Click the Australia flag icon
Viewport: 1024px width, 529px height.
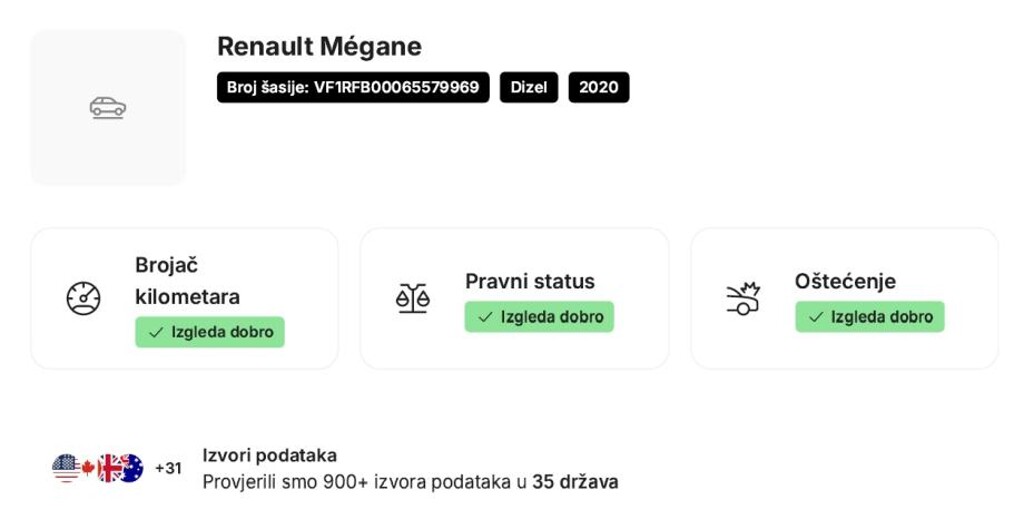tap(131, 468)
